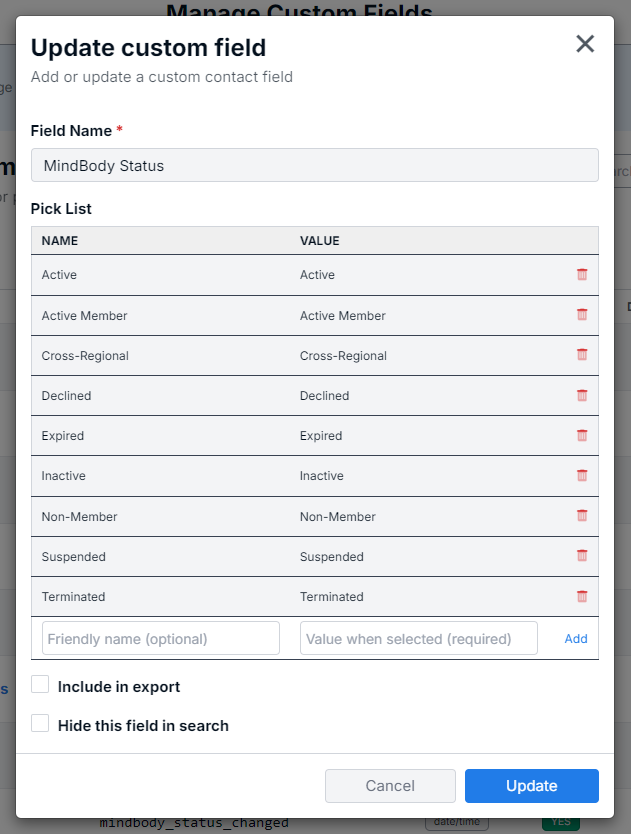The image size is (631, 834).
Task: Delete the Expired pick list entry
Action: point(582,436)
